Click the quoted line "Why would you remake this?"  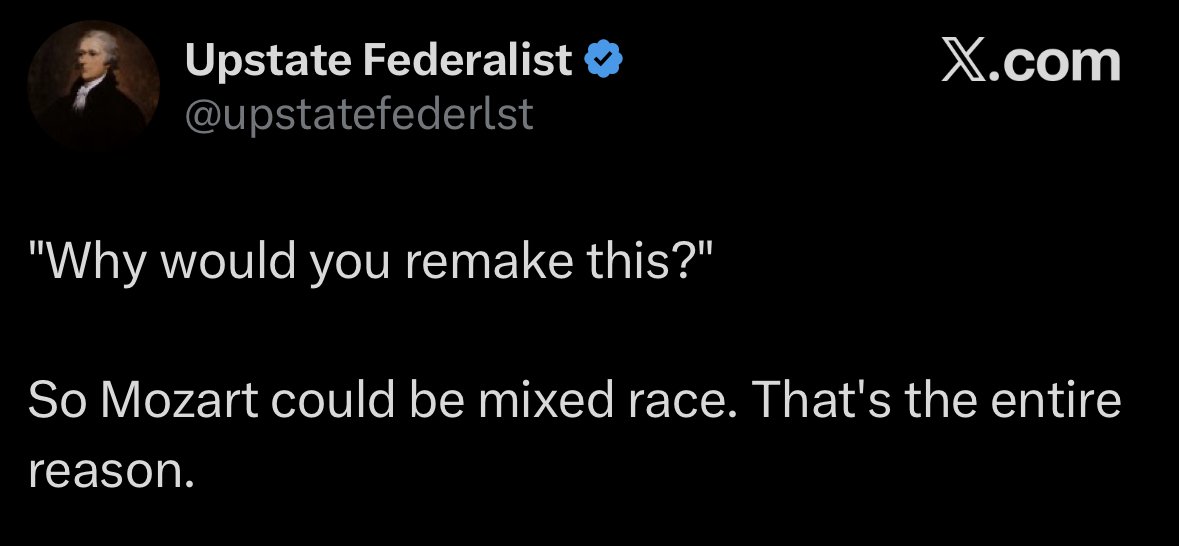[372, 262]
